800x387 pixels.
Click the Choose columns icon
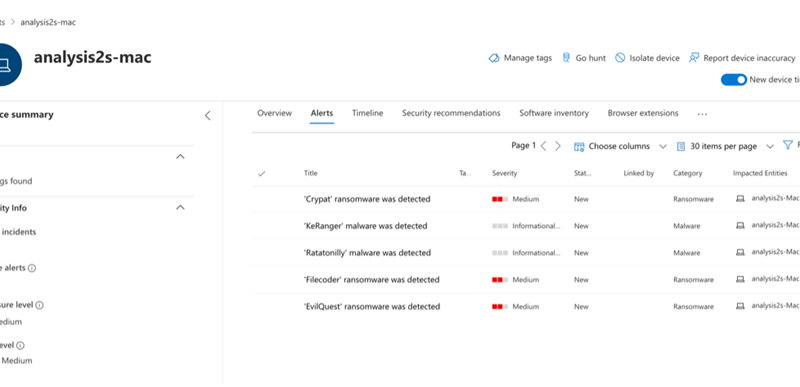579,147
